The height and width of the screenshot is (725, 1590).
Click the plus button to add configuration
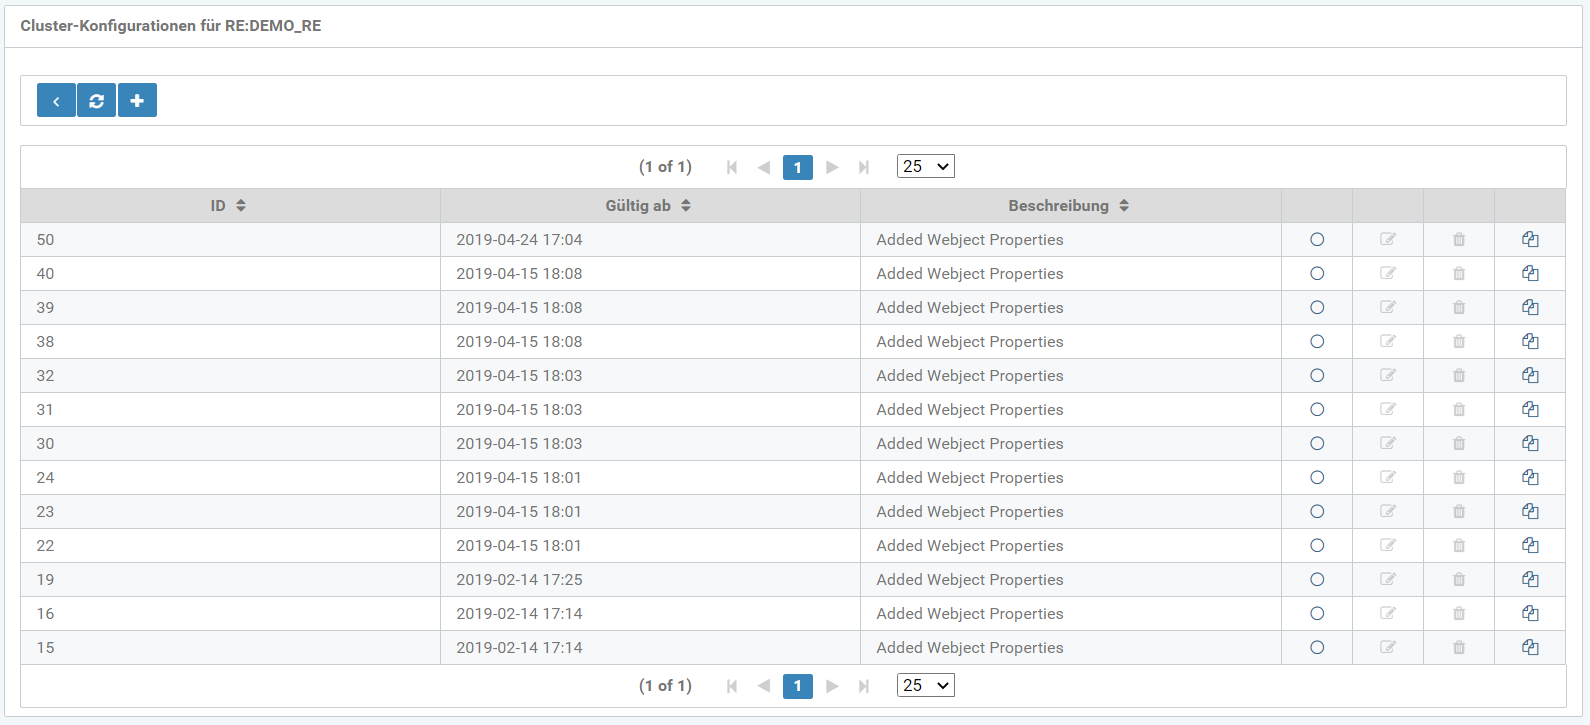point(137,101)
